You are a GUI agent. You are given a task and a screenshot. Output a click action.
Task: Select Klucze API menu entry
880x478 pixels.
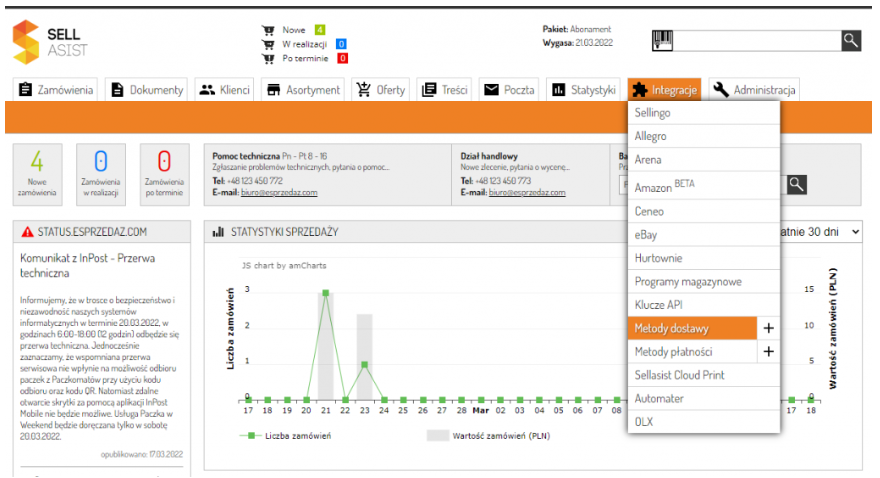(x=657, y=304)
